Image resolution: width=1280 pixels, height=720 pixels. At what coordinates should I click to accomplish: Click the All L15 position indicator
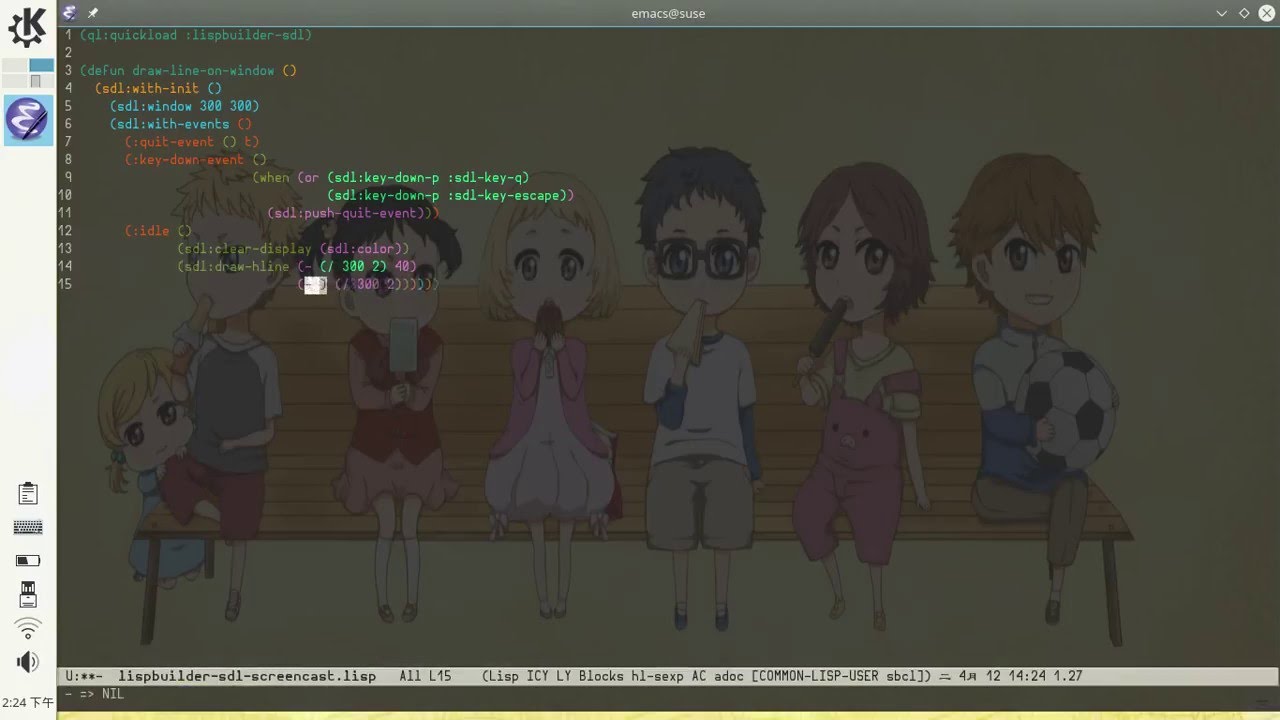[425, 676]
